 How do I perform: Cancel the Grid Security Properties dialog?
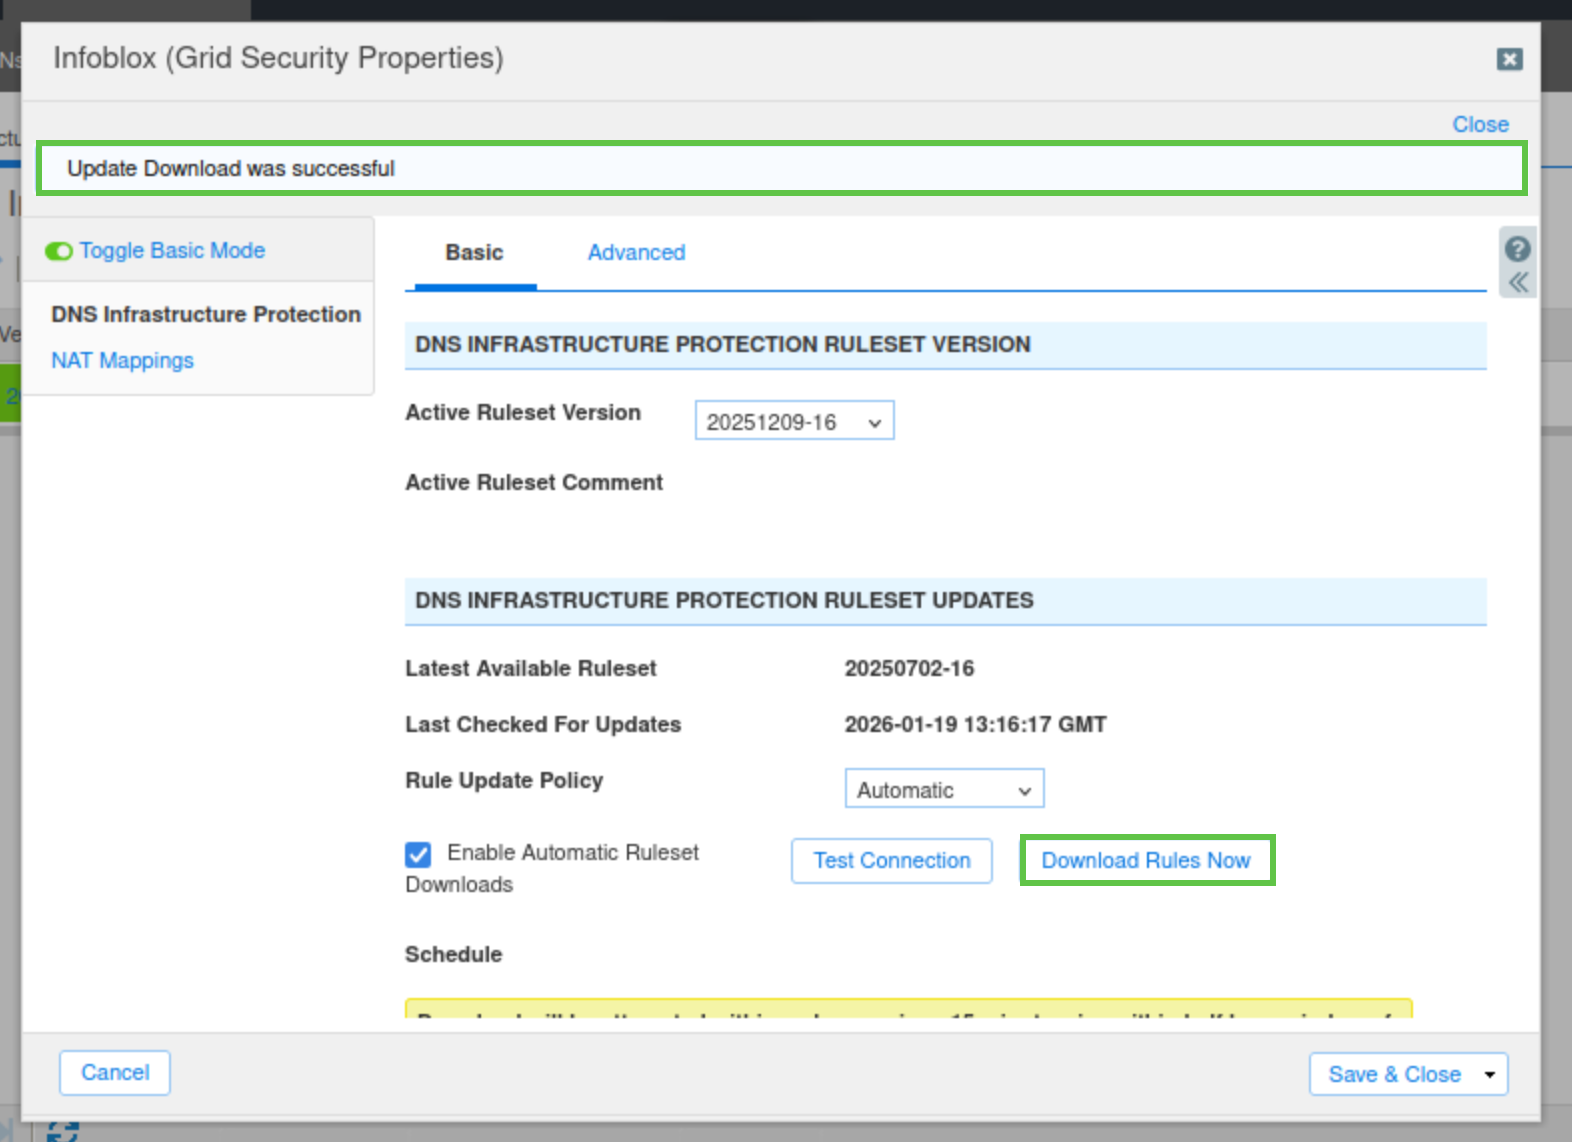(x=115, y=1073)
